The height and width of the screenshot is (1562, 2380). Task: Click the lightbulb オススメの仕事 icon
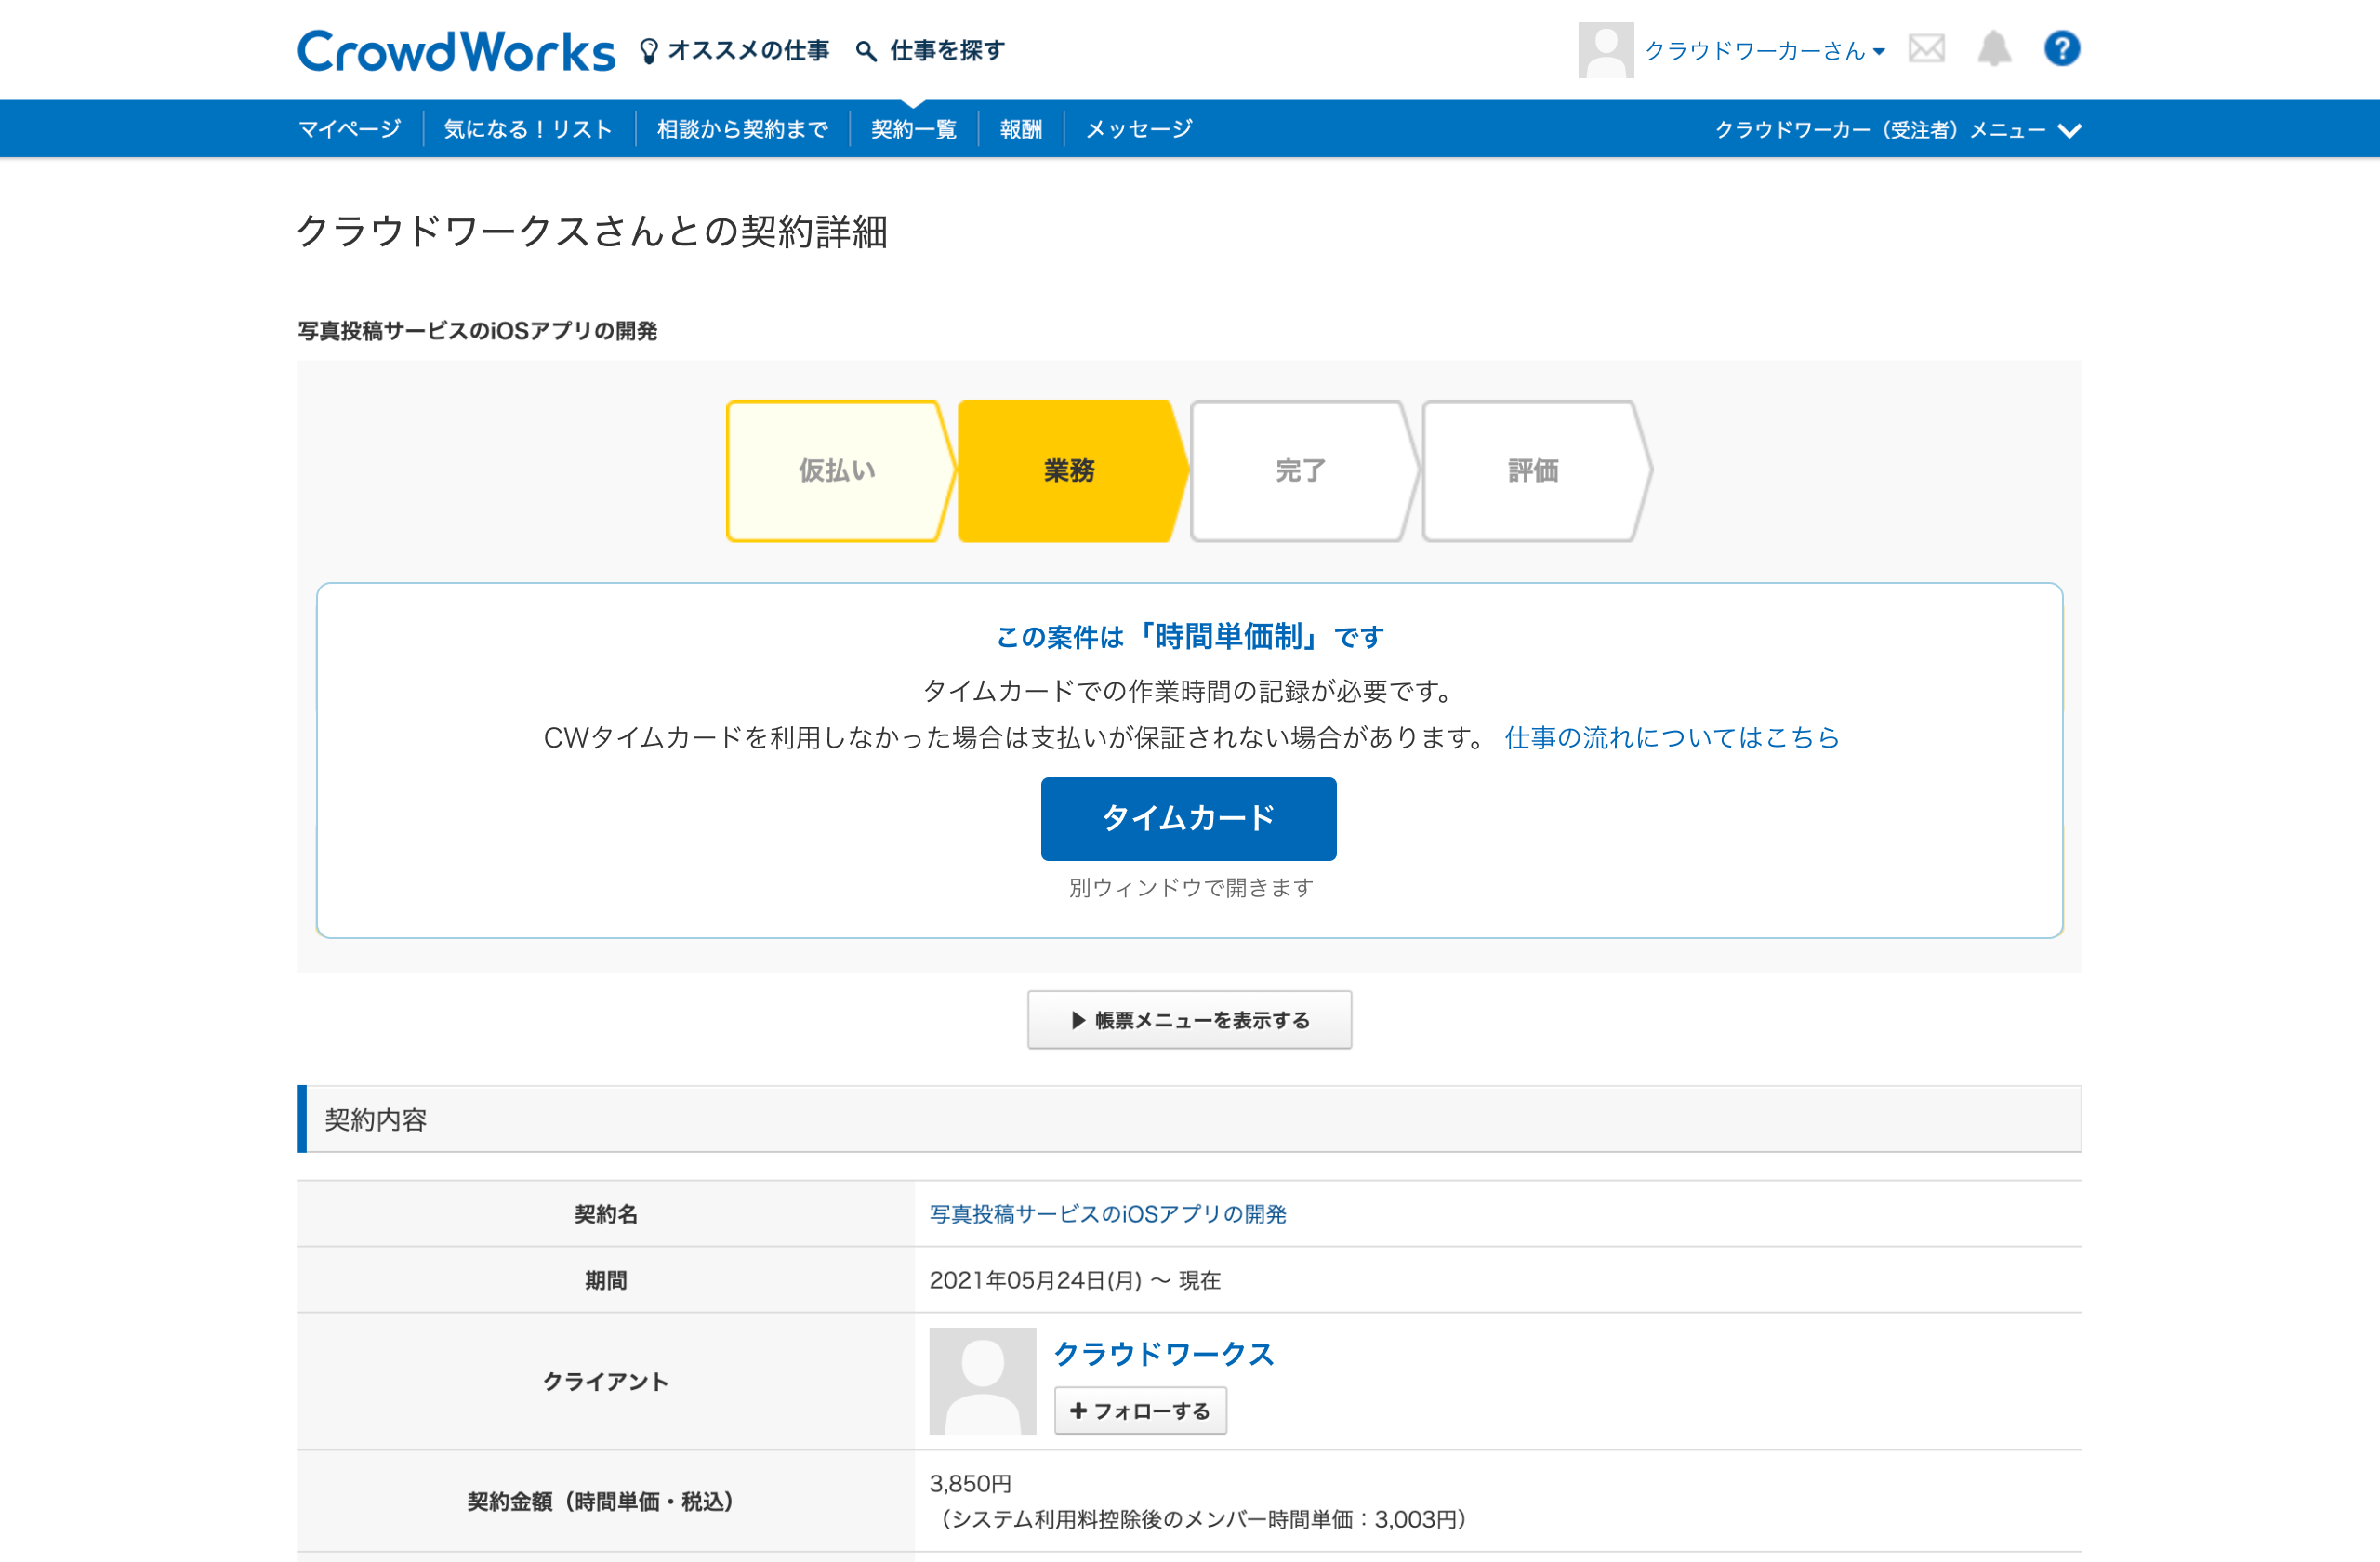(x=649, y=51)
